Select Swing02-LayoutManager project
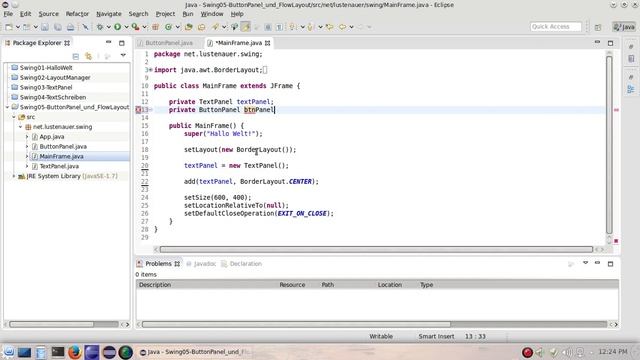640x360 pixels. [55, 78]
